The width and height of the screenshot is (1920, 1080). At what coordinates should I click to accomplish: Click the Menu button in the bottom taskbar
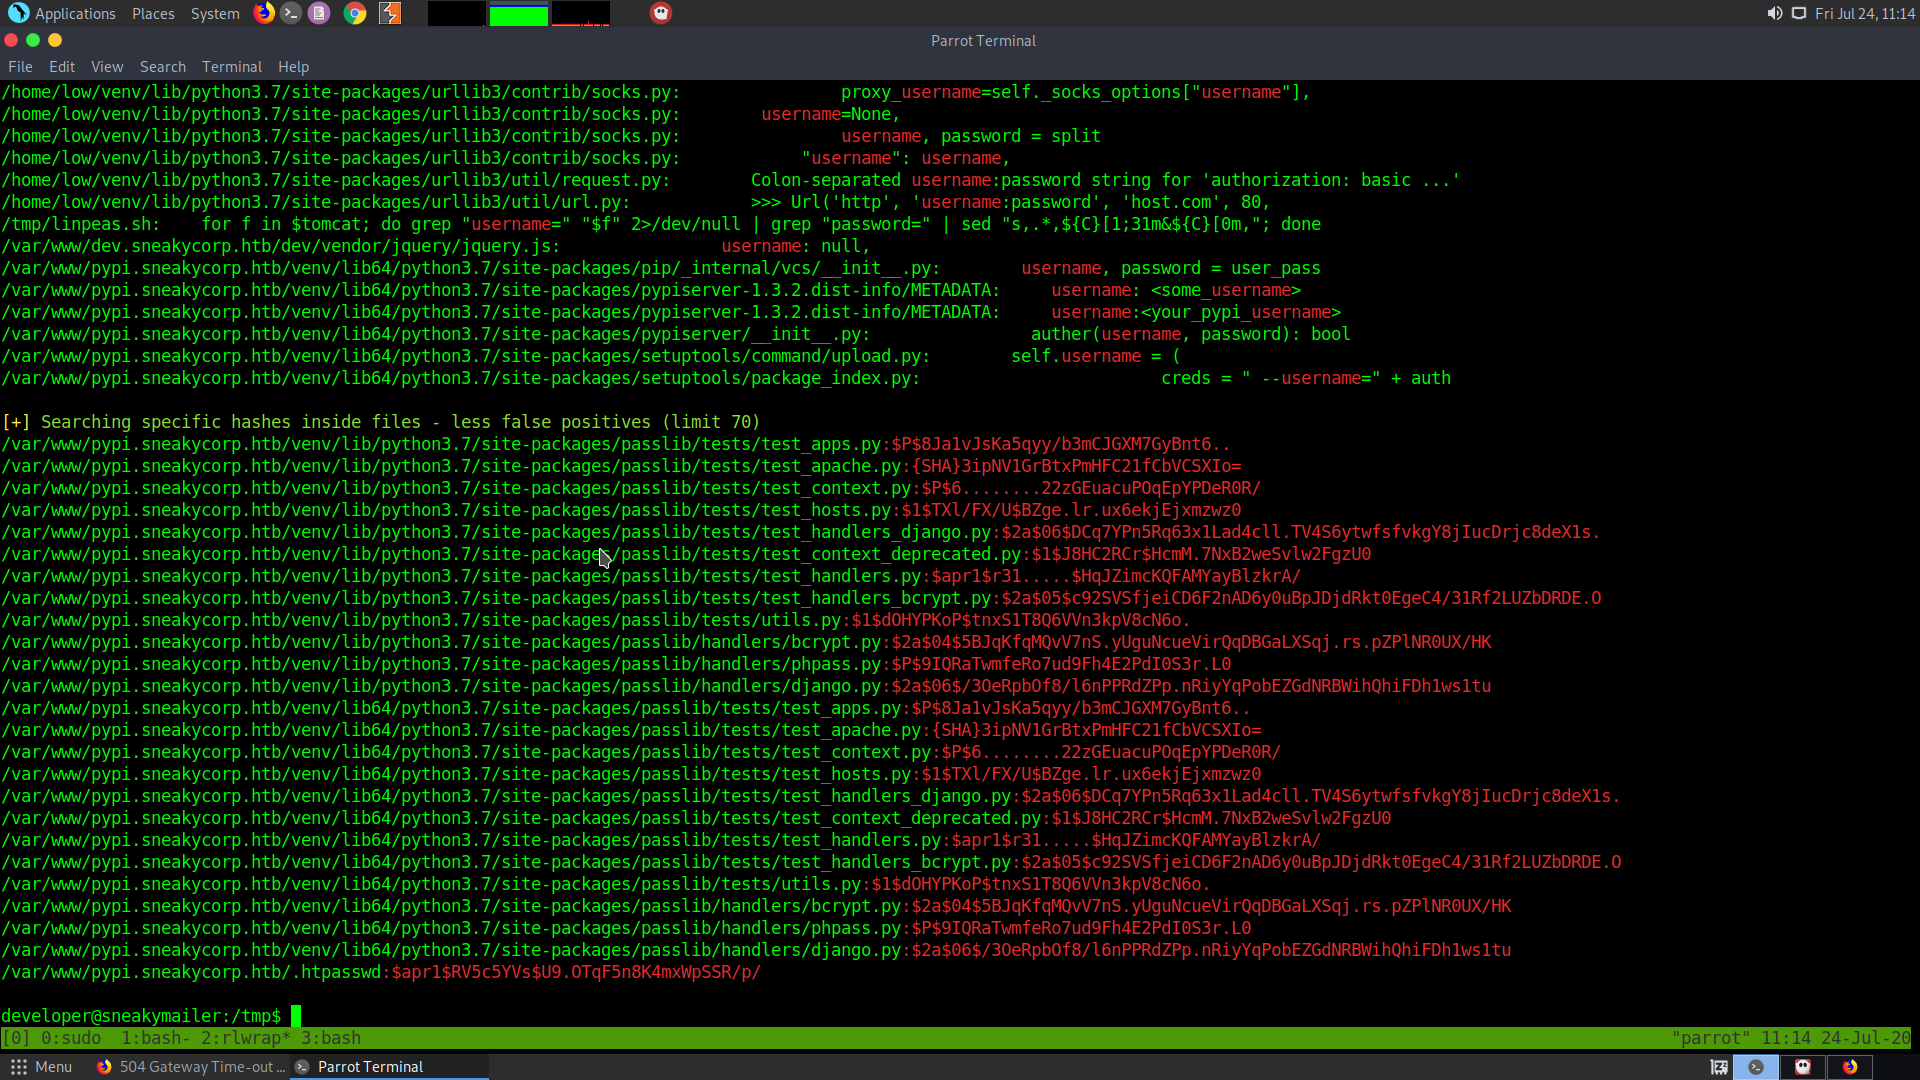(x=41, y=1067)
